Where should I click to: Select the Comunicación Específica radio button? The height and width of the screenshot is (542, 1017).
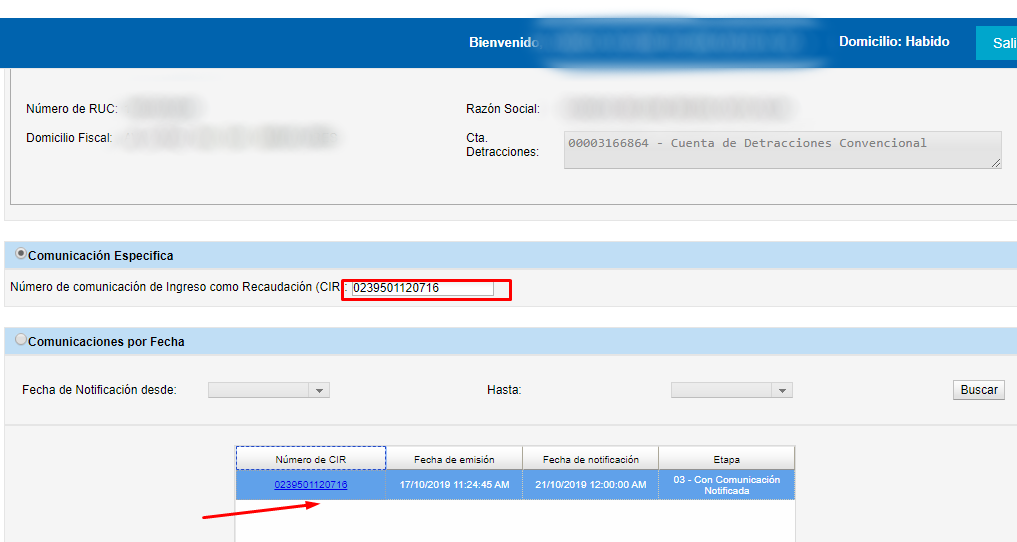tap(21, 254)
